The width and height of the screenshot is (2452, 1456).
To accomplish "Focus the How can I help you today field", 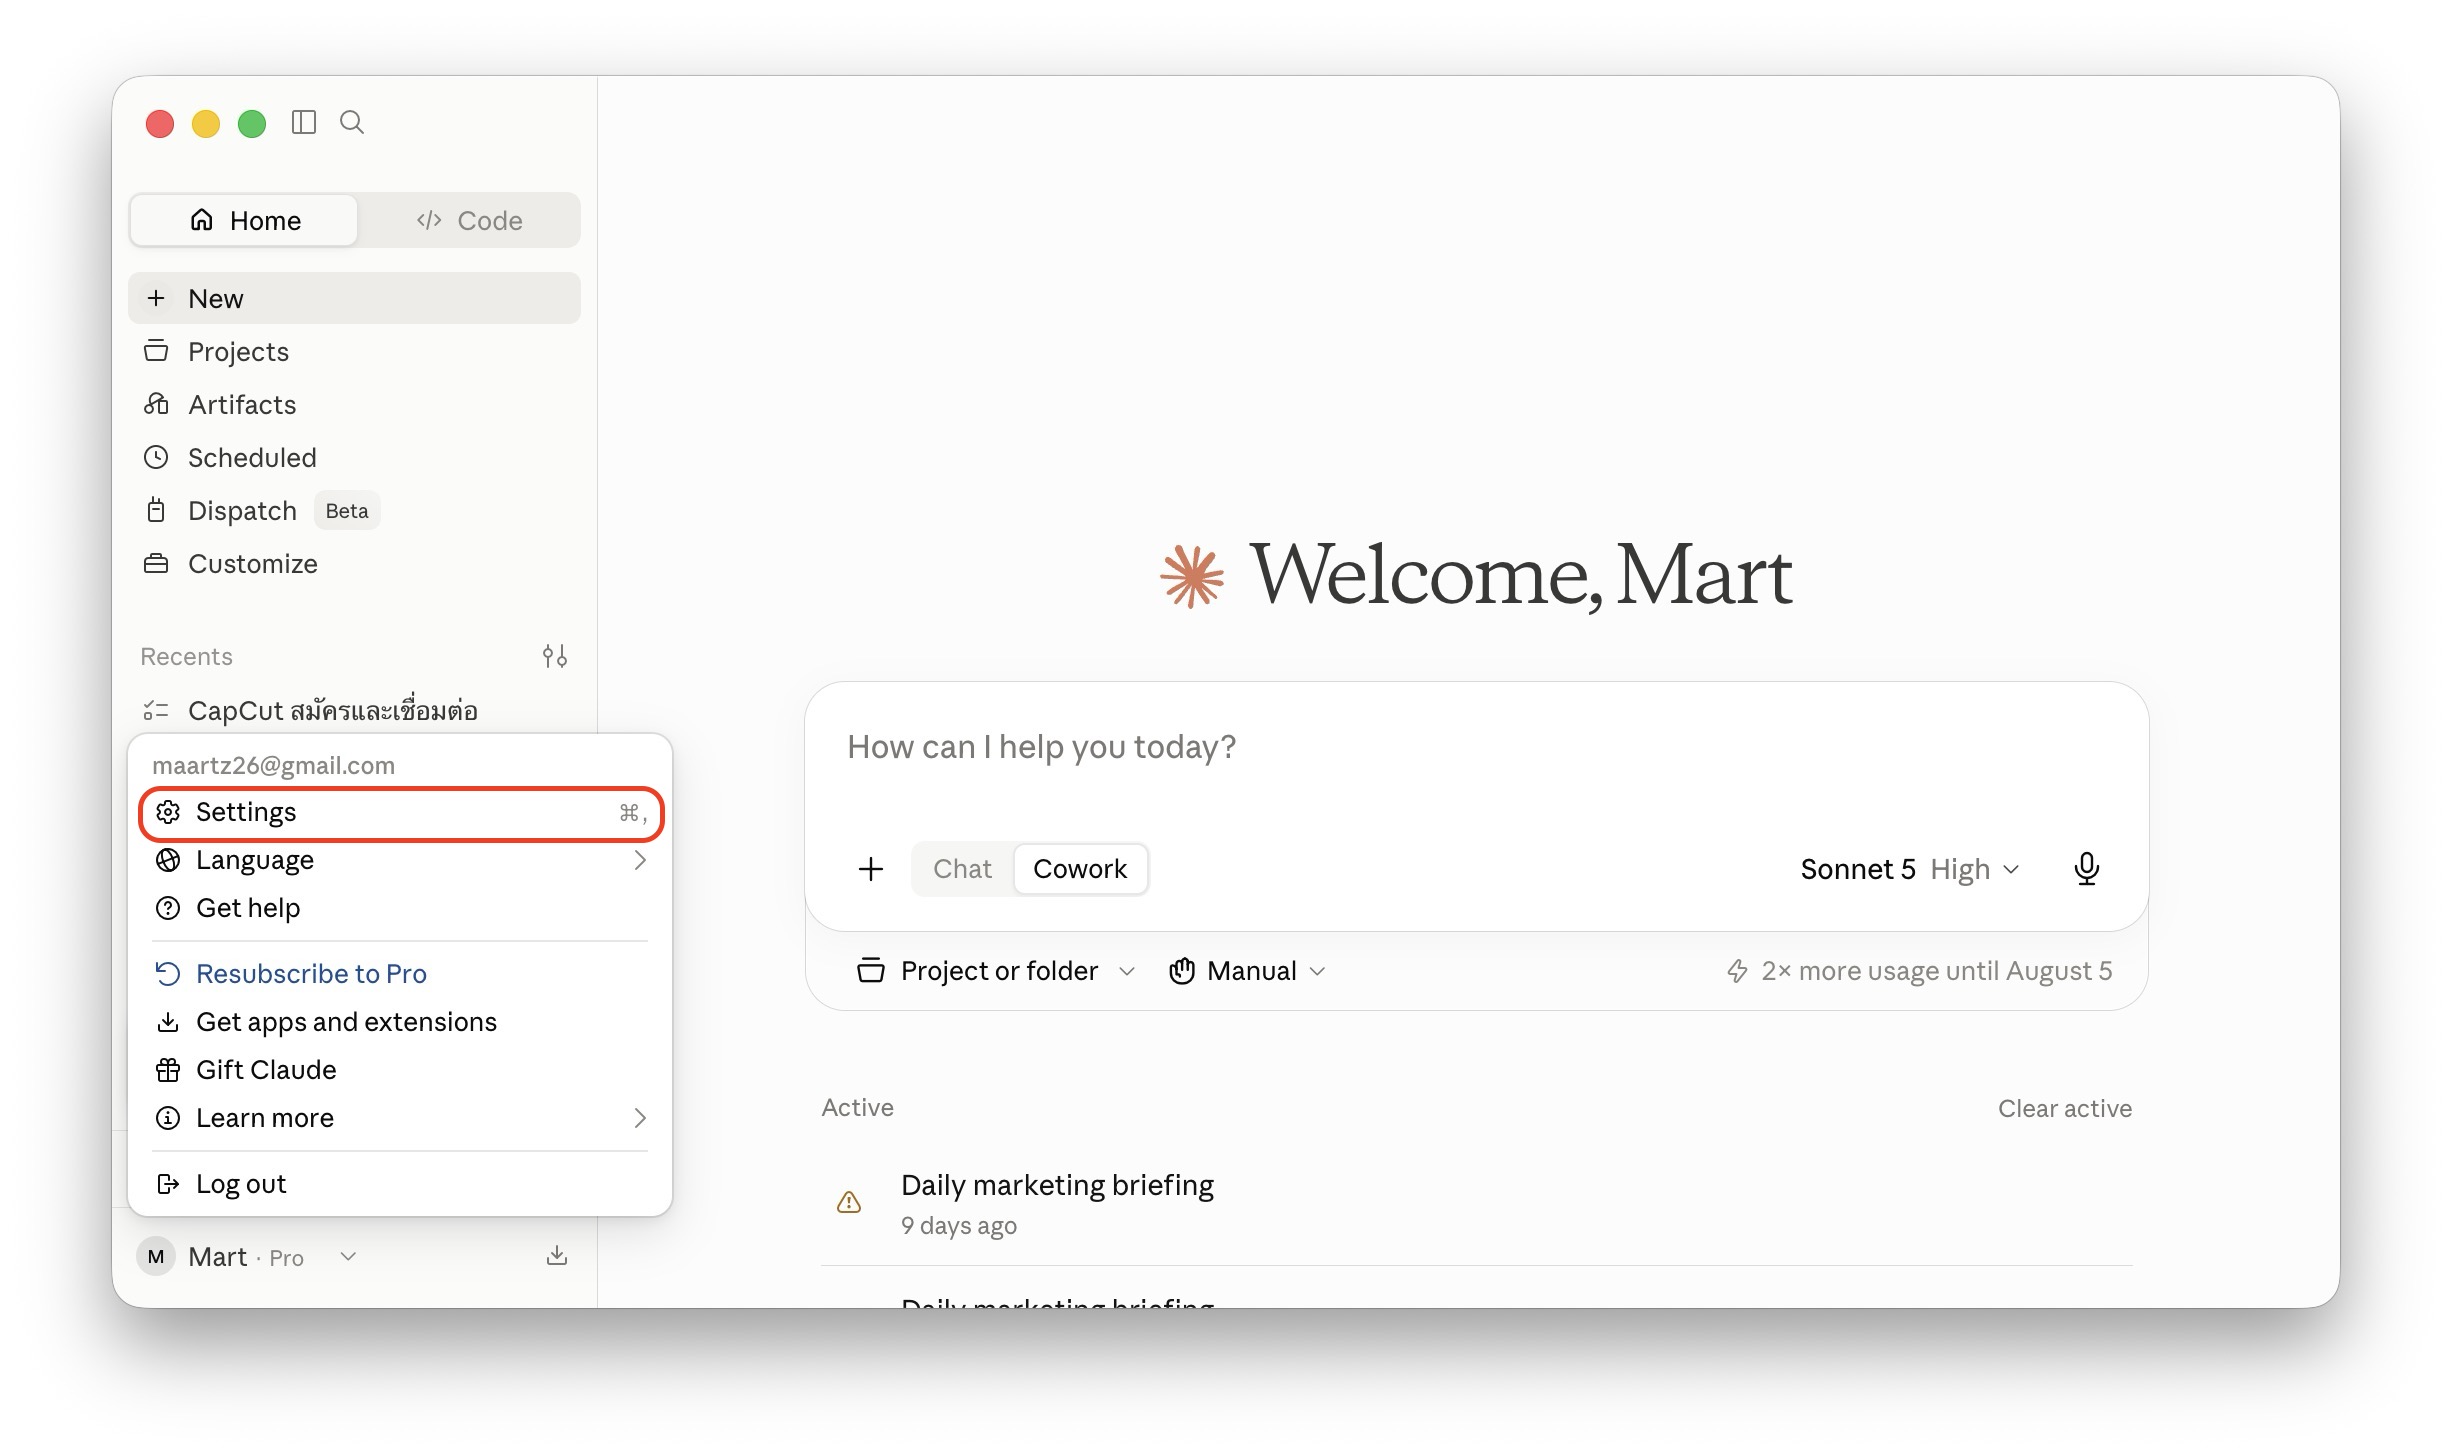I will coord(1476,747).
